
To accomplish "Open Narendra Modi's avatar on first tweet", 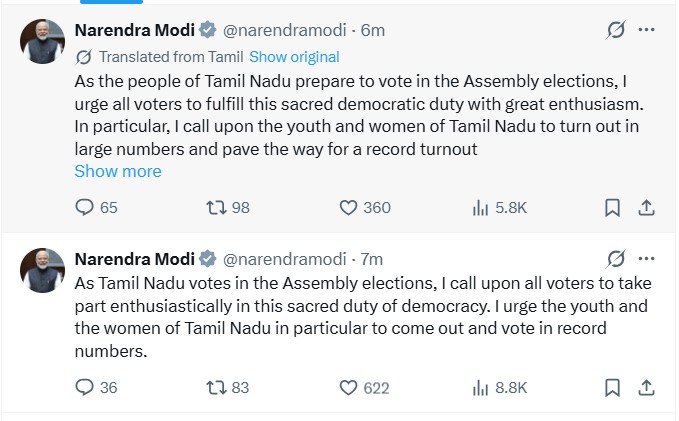I will [x=43, y=41].
